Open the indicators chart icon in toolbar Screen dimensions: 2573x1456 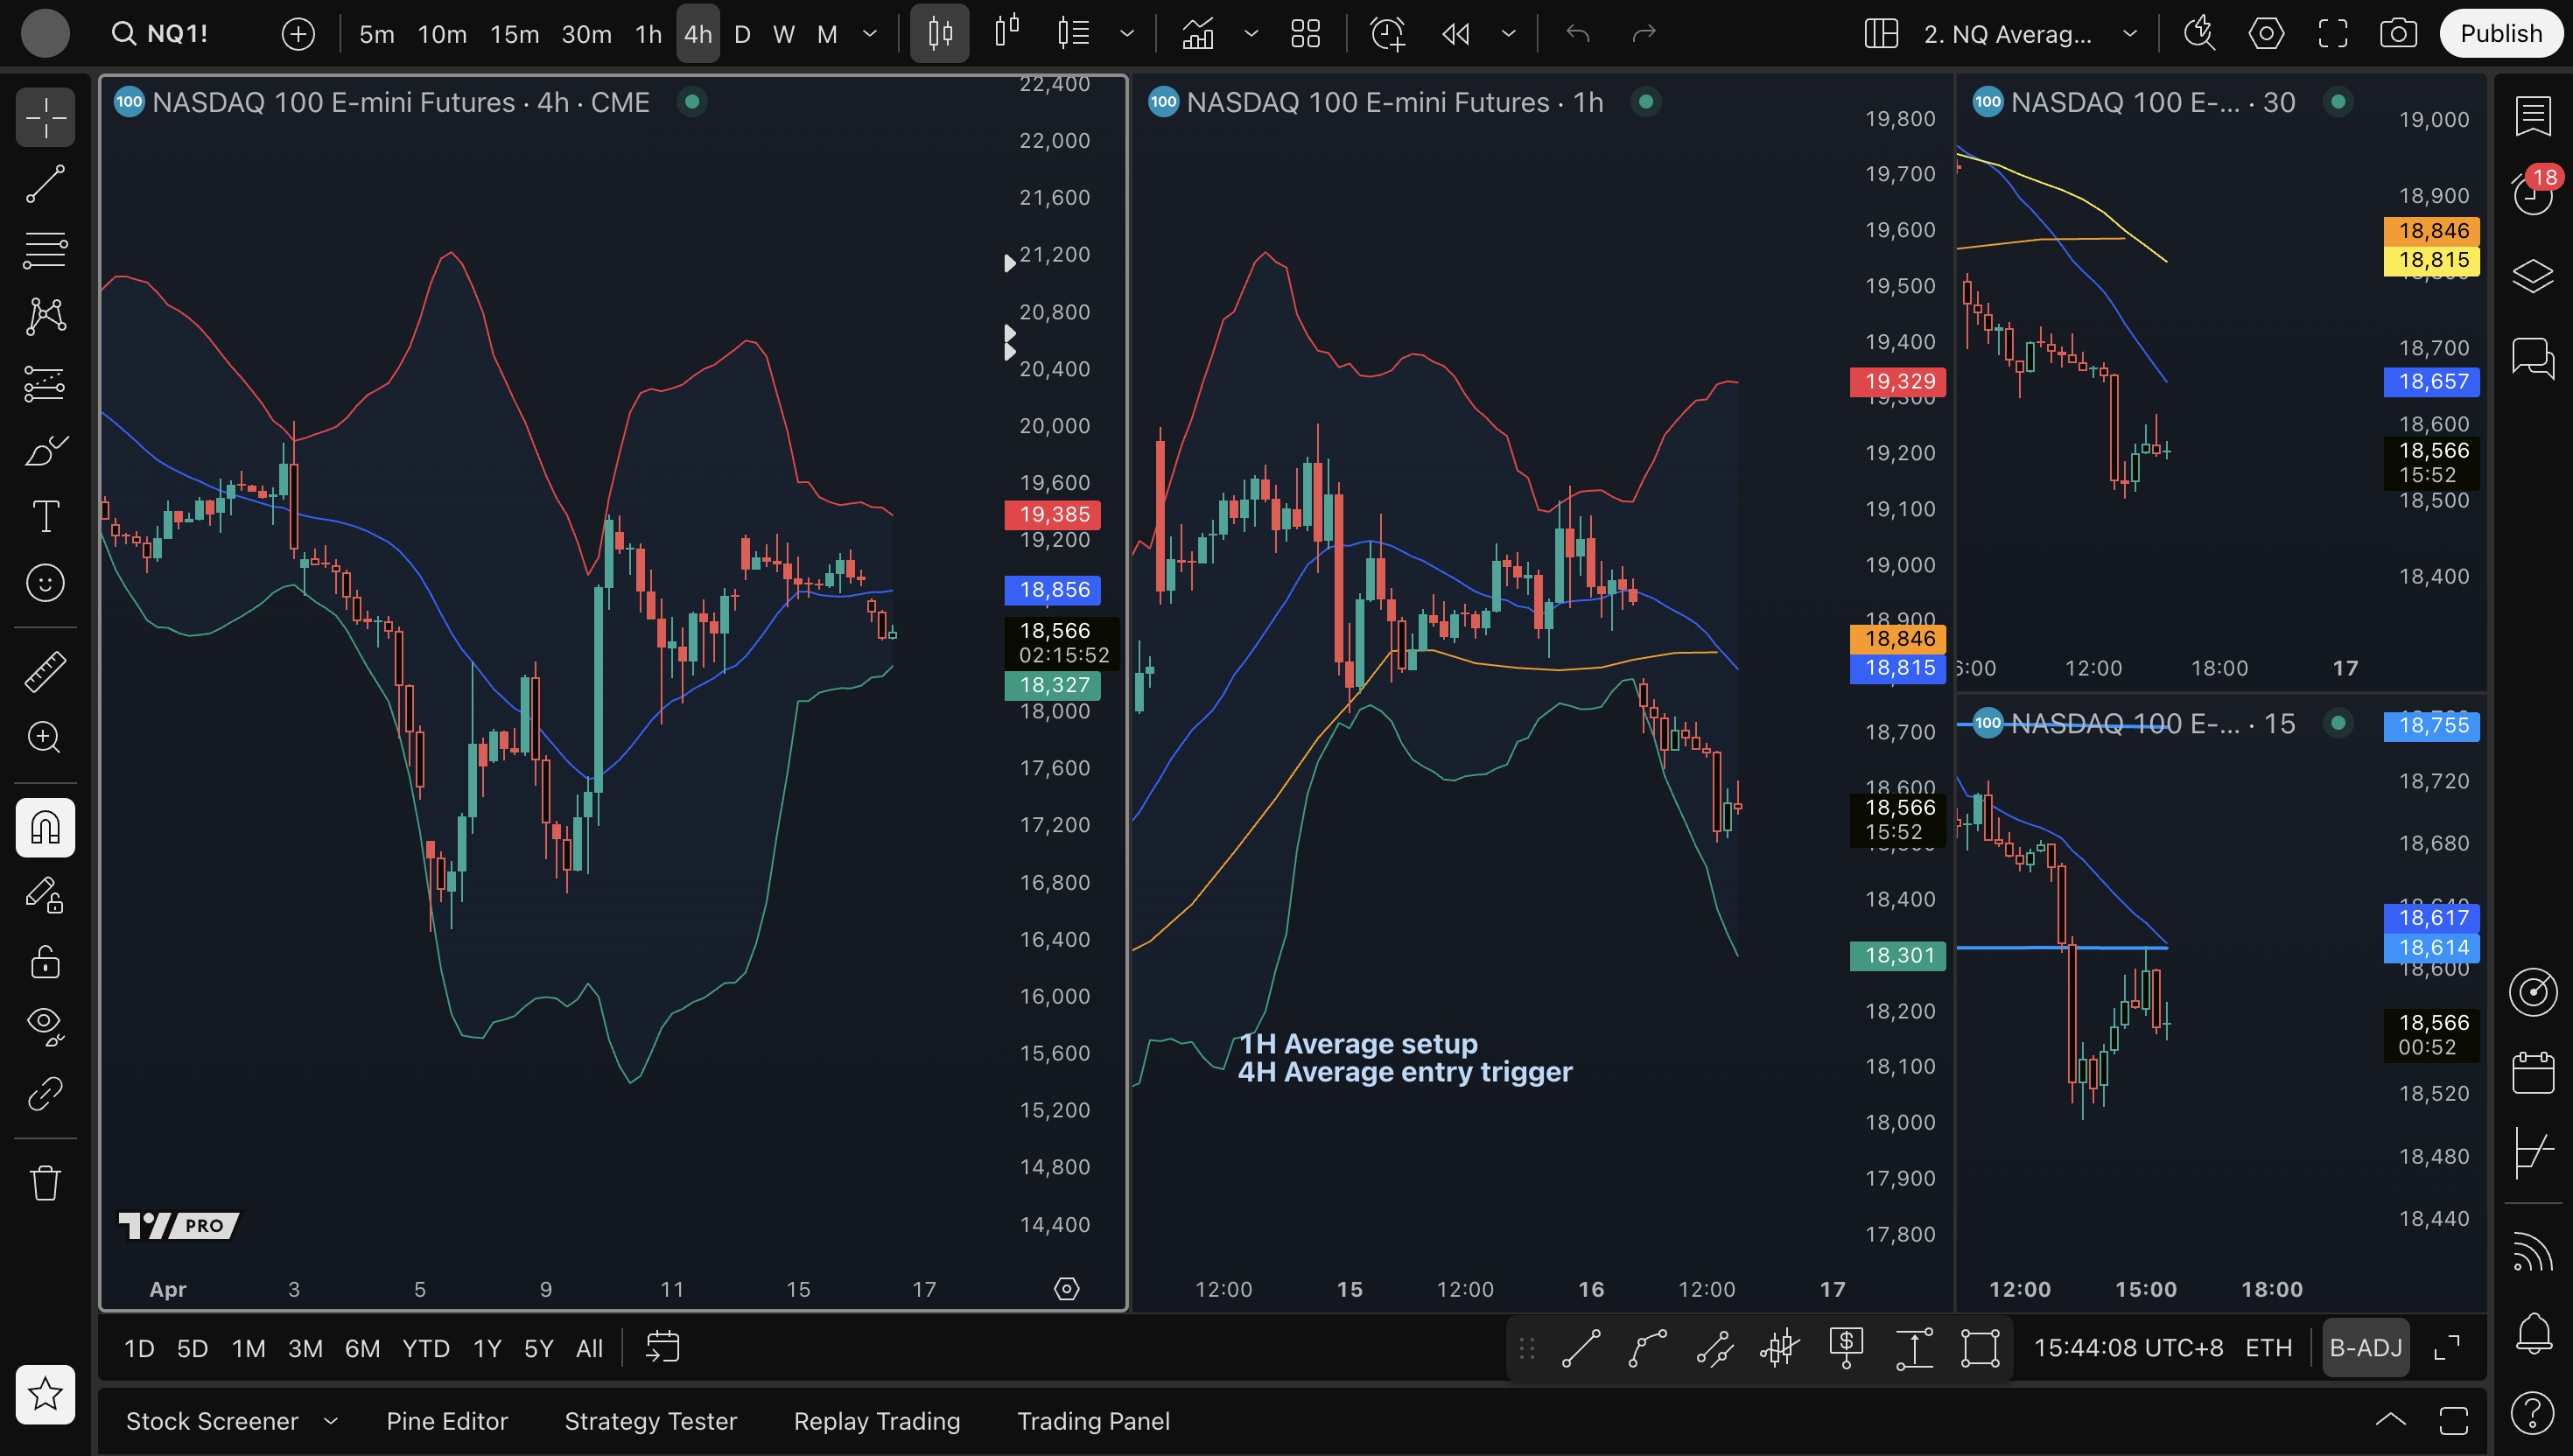click(1197, 34)
